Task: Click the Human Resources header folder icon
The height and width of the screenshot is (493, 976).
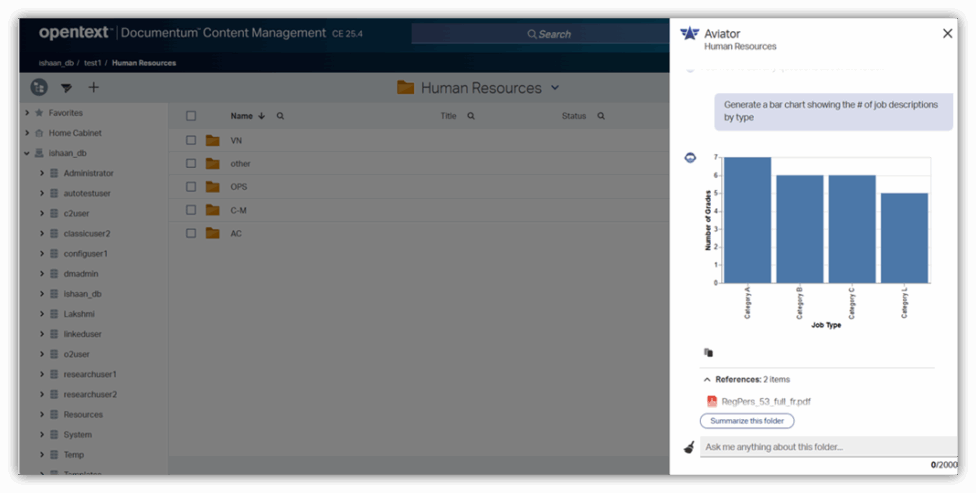Action: [x=406, y=88]
